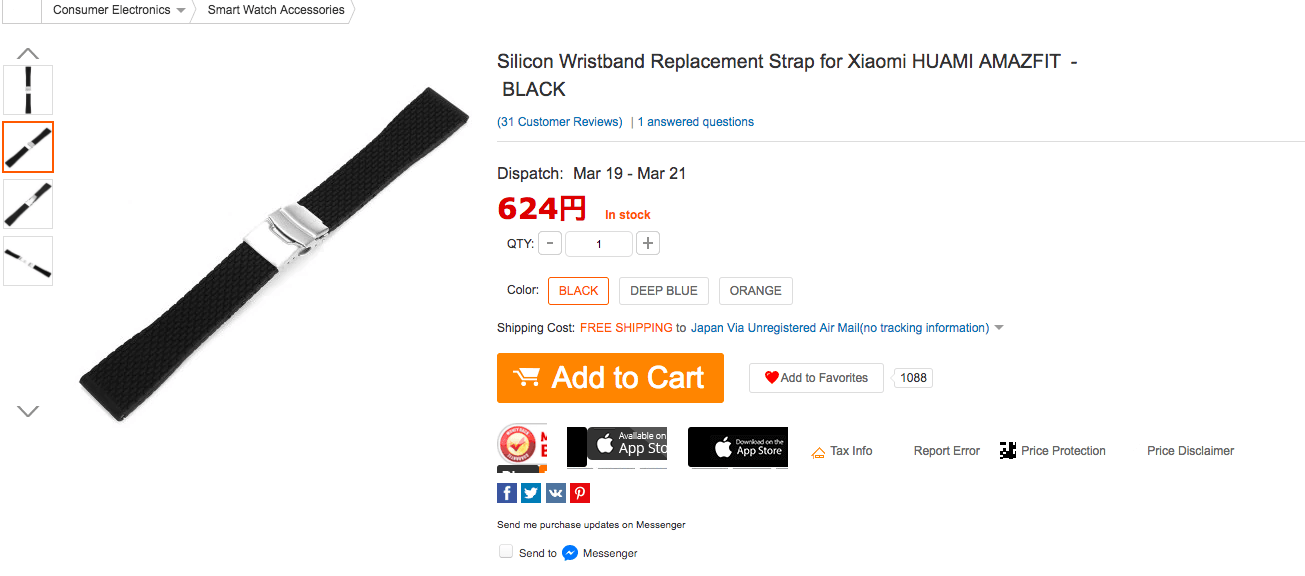Open the 31 Customer Reviews link
The width and height of the screenshot is (1305, 576).
pyautogui.click(x=560, y=122)
